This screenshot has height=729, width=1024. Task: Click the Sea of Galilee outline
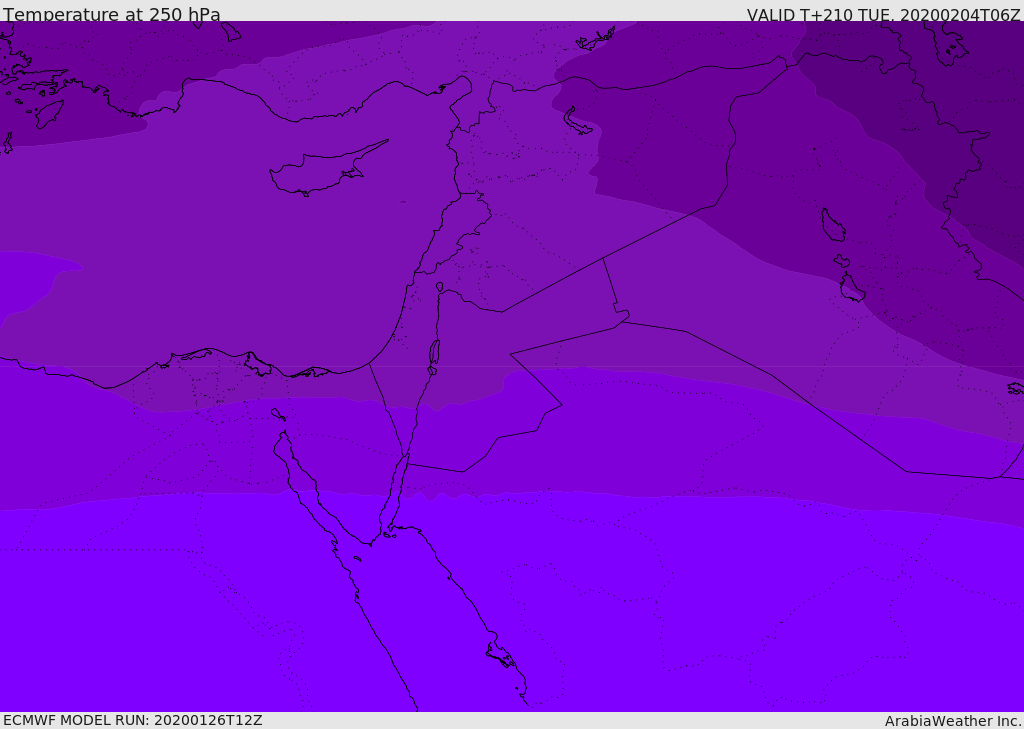439,287
